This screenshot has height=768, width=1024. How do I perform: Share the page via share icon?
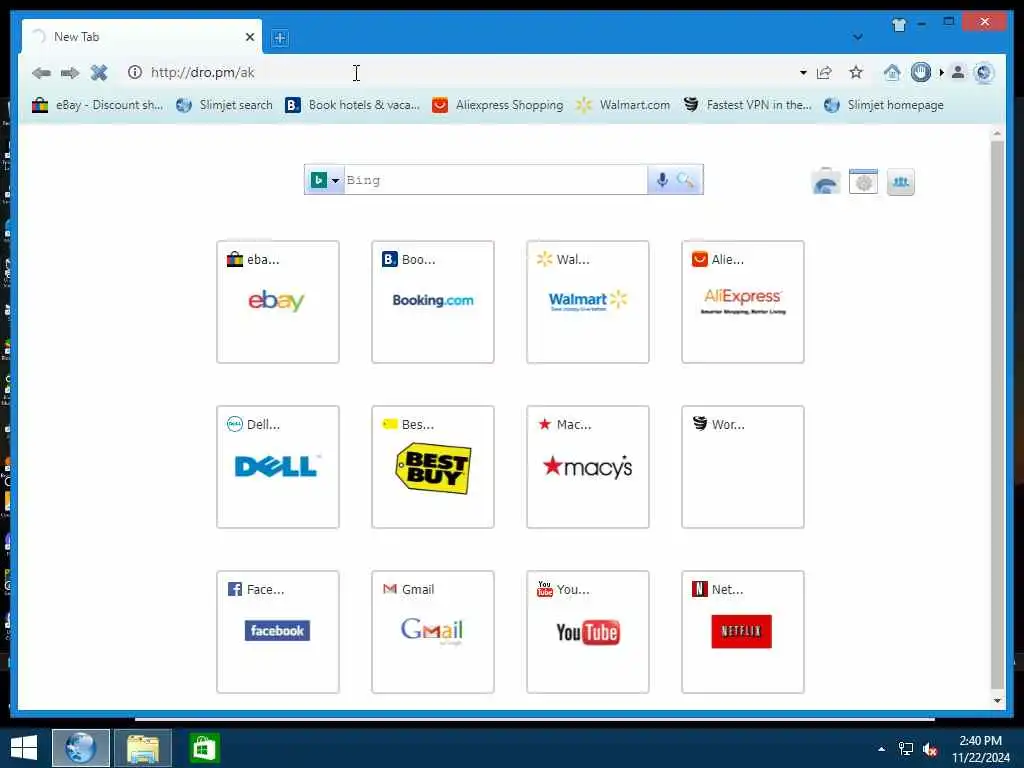pos(824,72)
